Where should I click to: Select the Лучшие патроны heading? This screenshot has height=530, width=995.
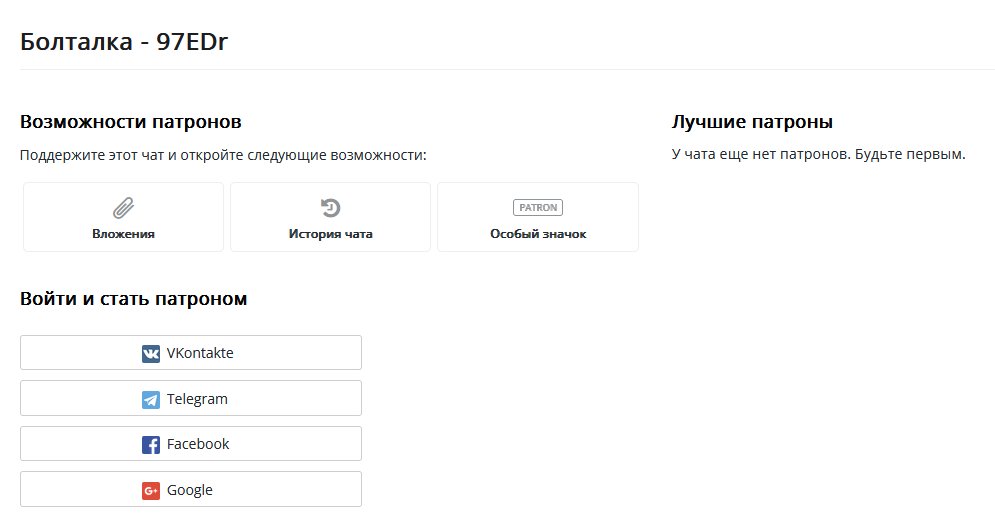tap(752, 121)
